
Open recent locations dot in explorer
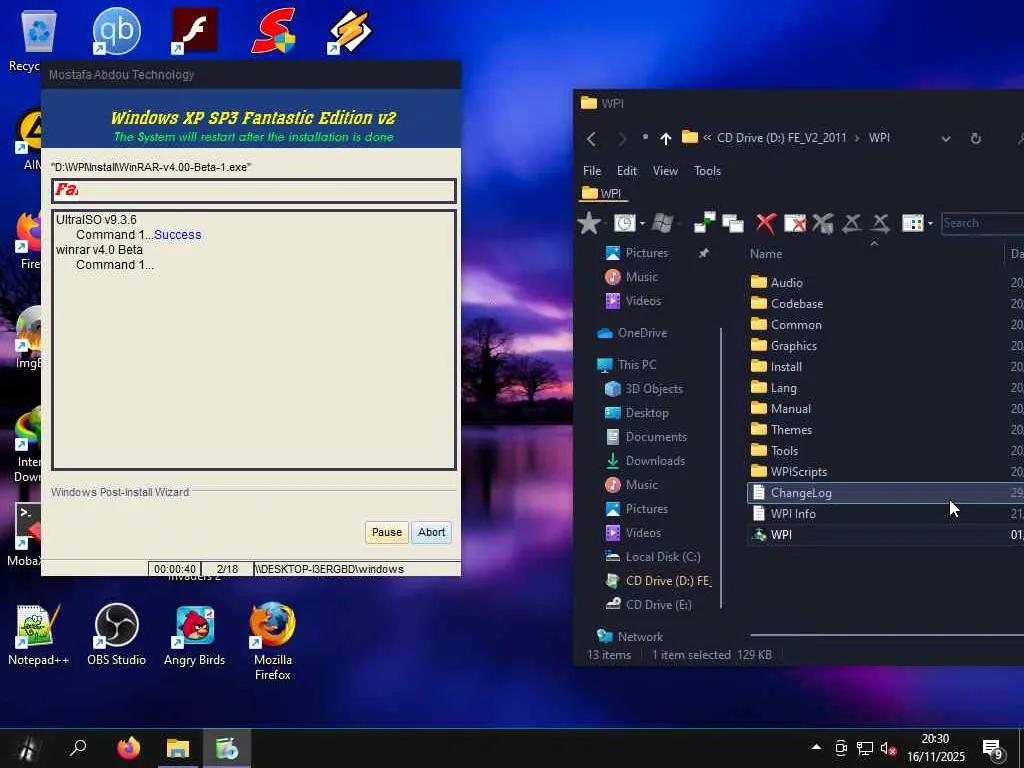coord(645,137)
